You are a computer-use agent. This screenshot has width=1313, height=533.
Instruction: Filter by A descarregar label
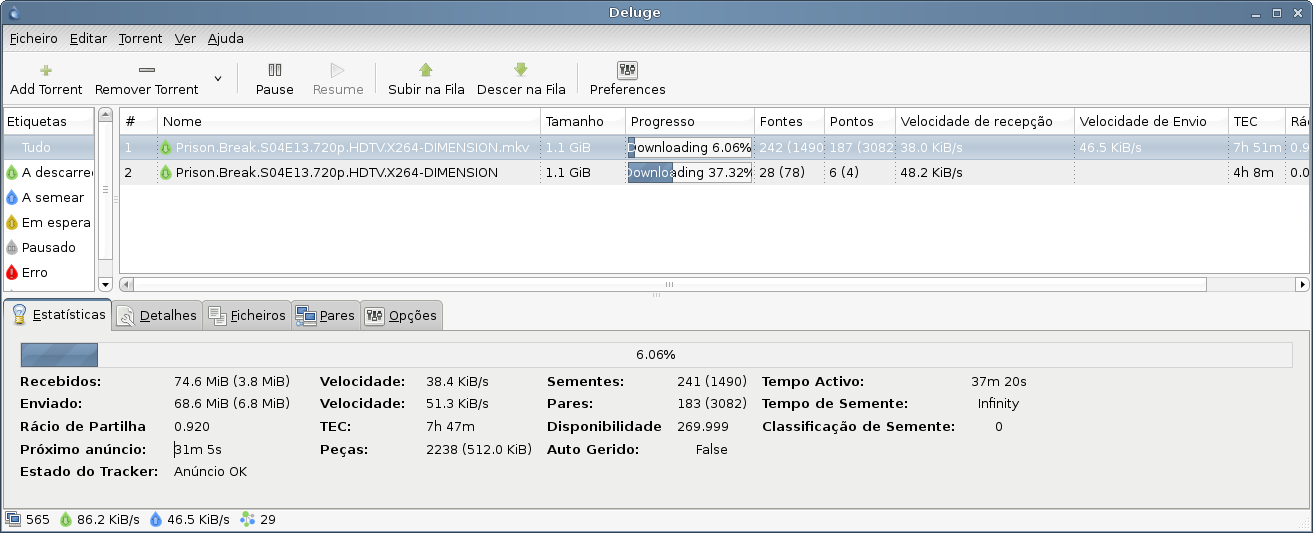[x=48, y=172]
